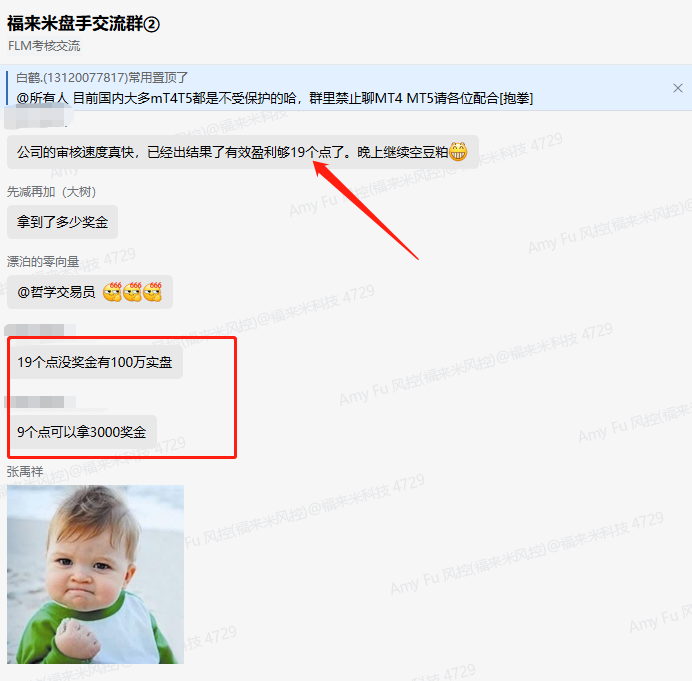The height and width of the screenshot is (681, 692).
Task: Click the blurred sender name under pinned banner
Action: click(39, 117)
